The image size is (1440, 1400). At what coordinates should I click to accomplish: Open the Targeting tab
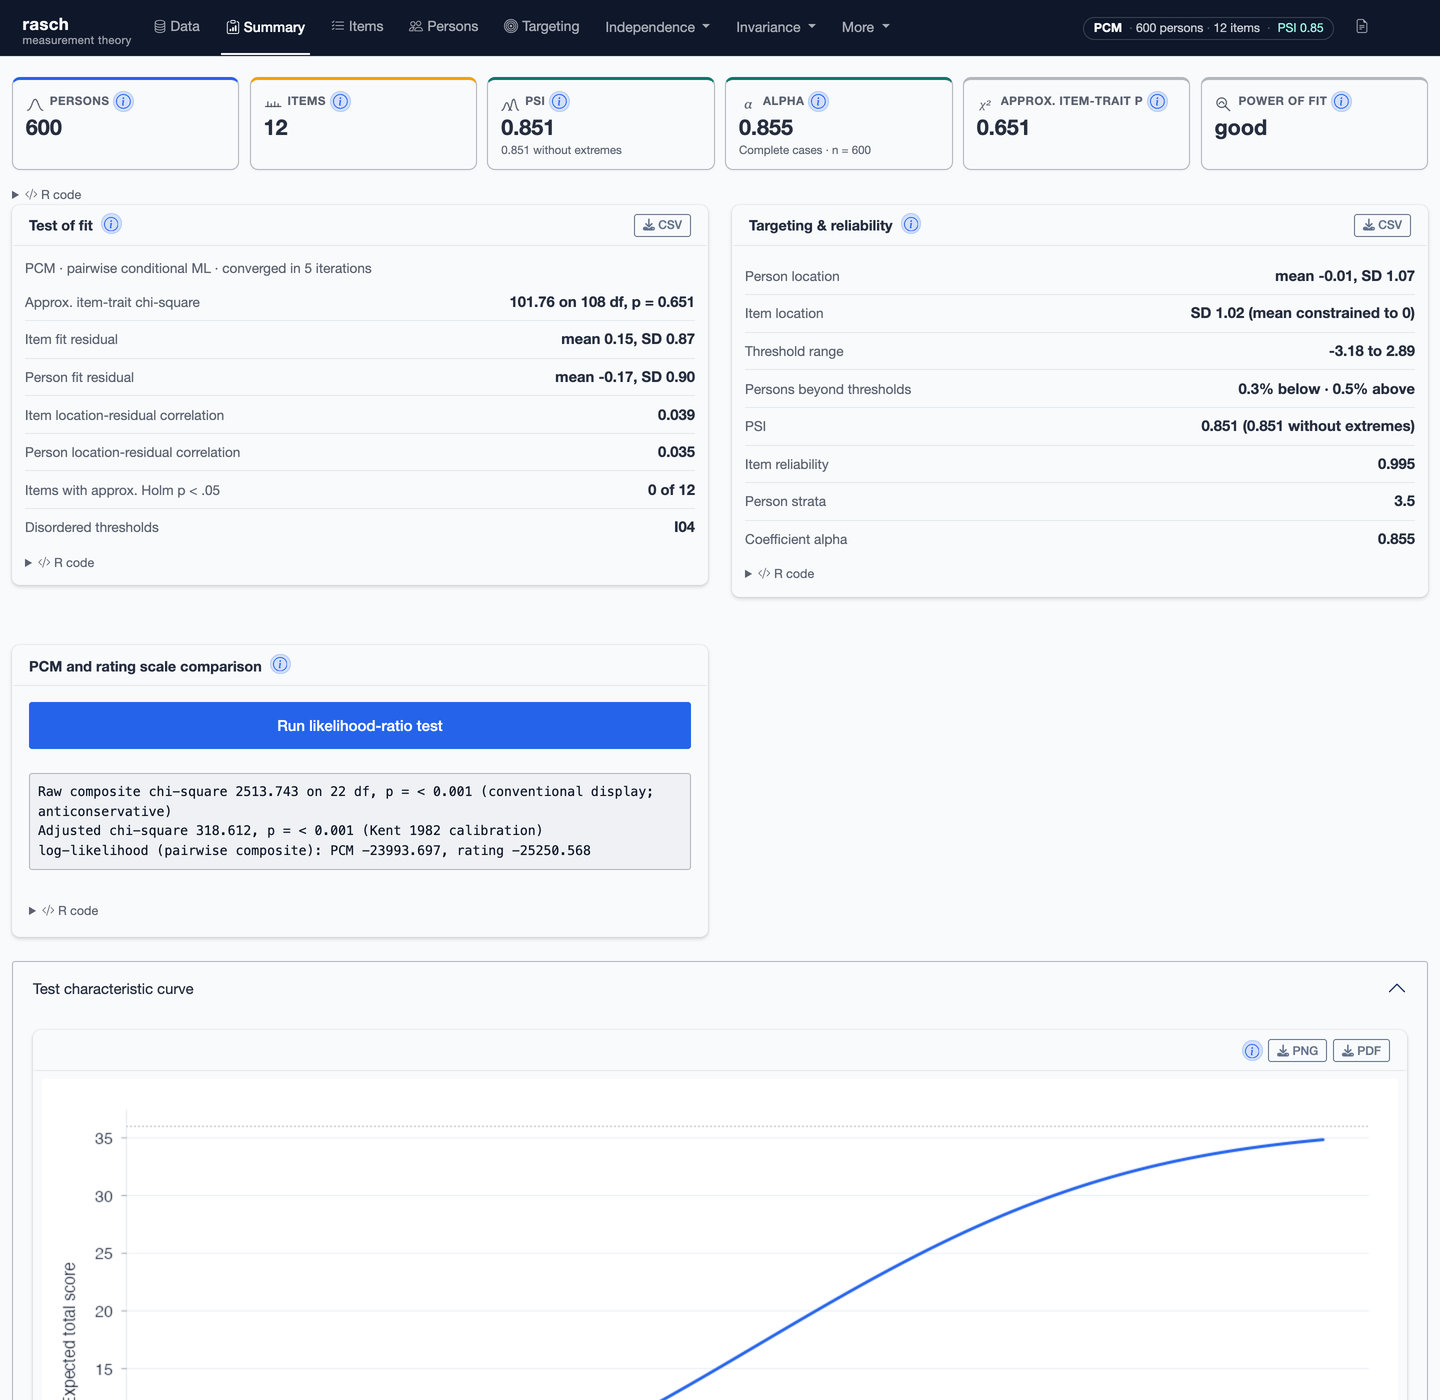(541, 27)
